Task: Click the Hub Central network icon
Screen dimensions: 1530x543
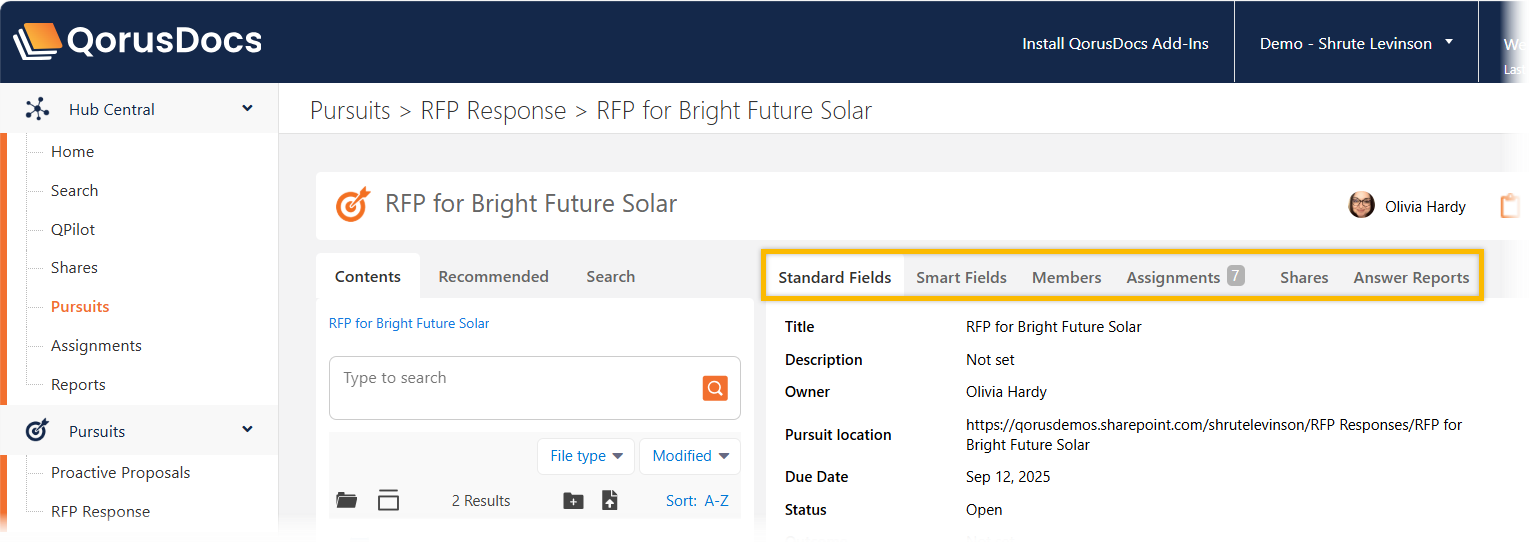Action: click(x=37, y=110)
